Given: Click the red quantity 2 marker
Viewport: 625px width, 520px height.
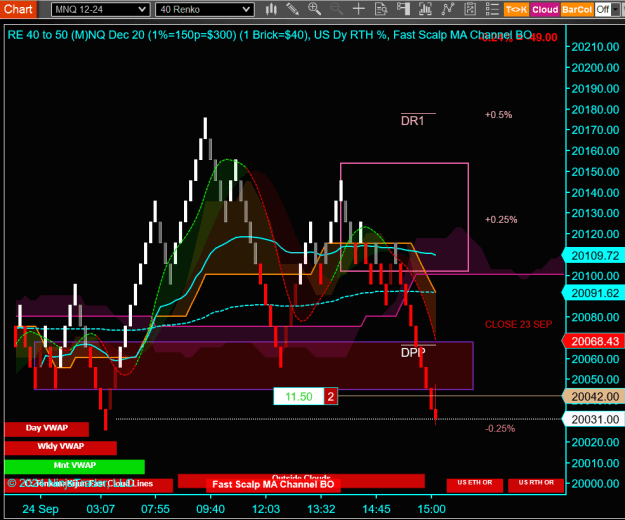Looking at the screenshot, I should point(330,396).
